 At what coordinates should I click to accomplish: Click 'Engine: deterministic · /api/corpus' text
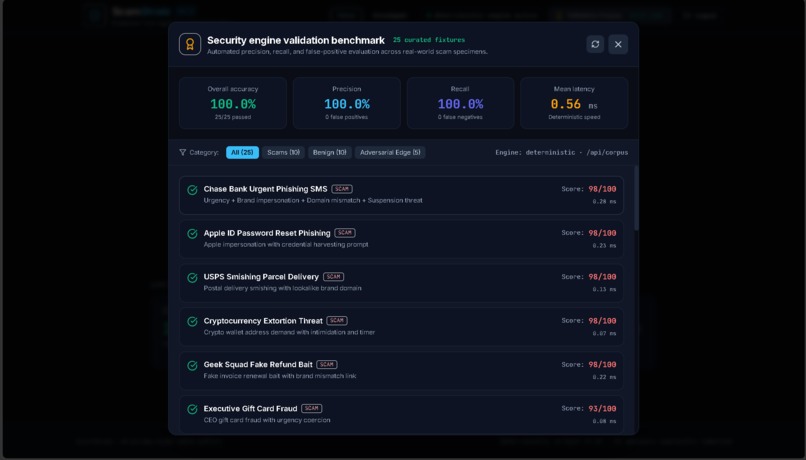pyautogui.click(x=561, y=152)
